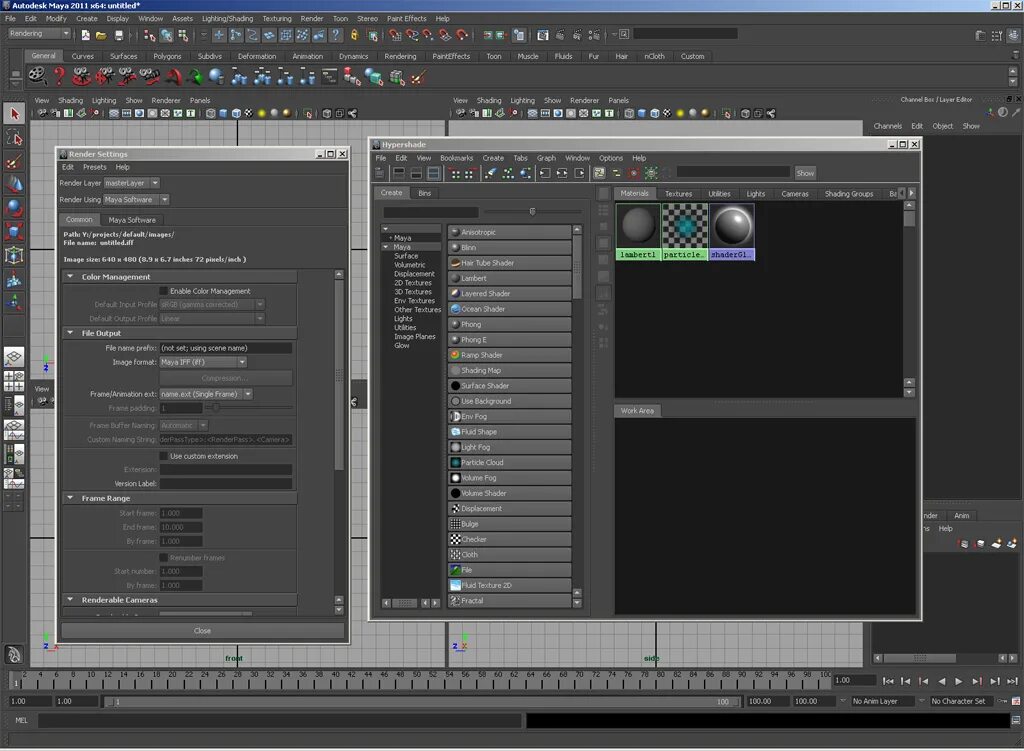Open the Render Using Maya Software dropdown

pos(136,200)
